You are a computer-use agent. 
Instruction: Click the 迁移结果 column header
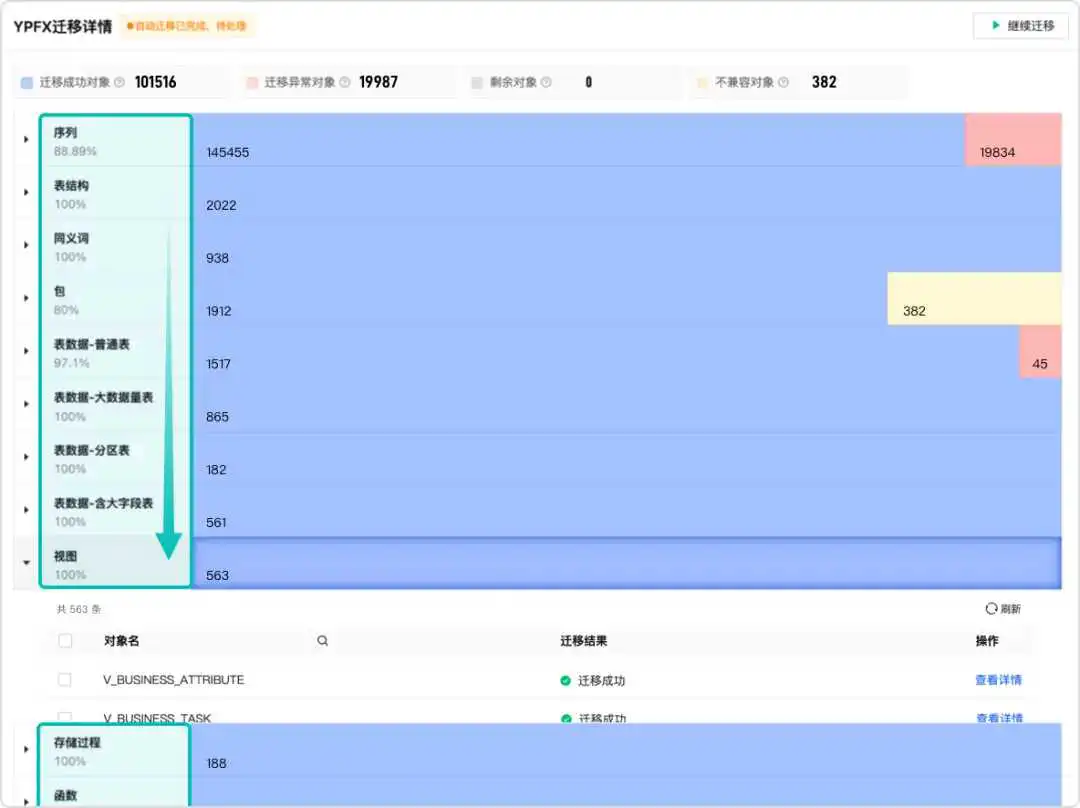[x=583, y=641]
